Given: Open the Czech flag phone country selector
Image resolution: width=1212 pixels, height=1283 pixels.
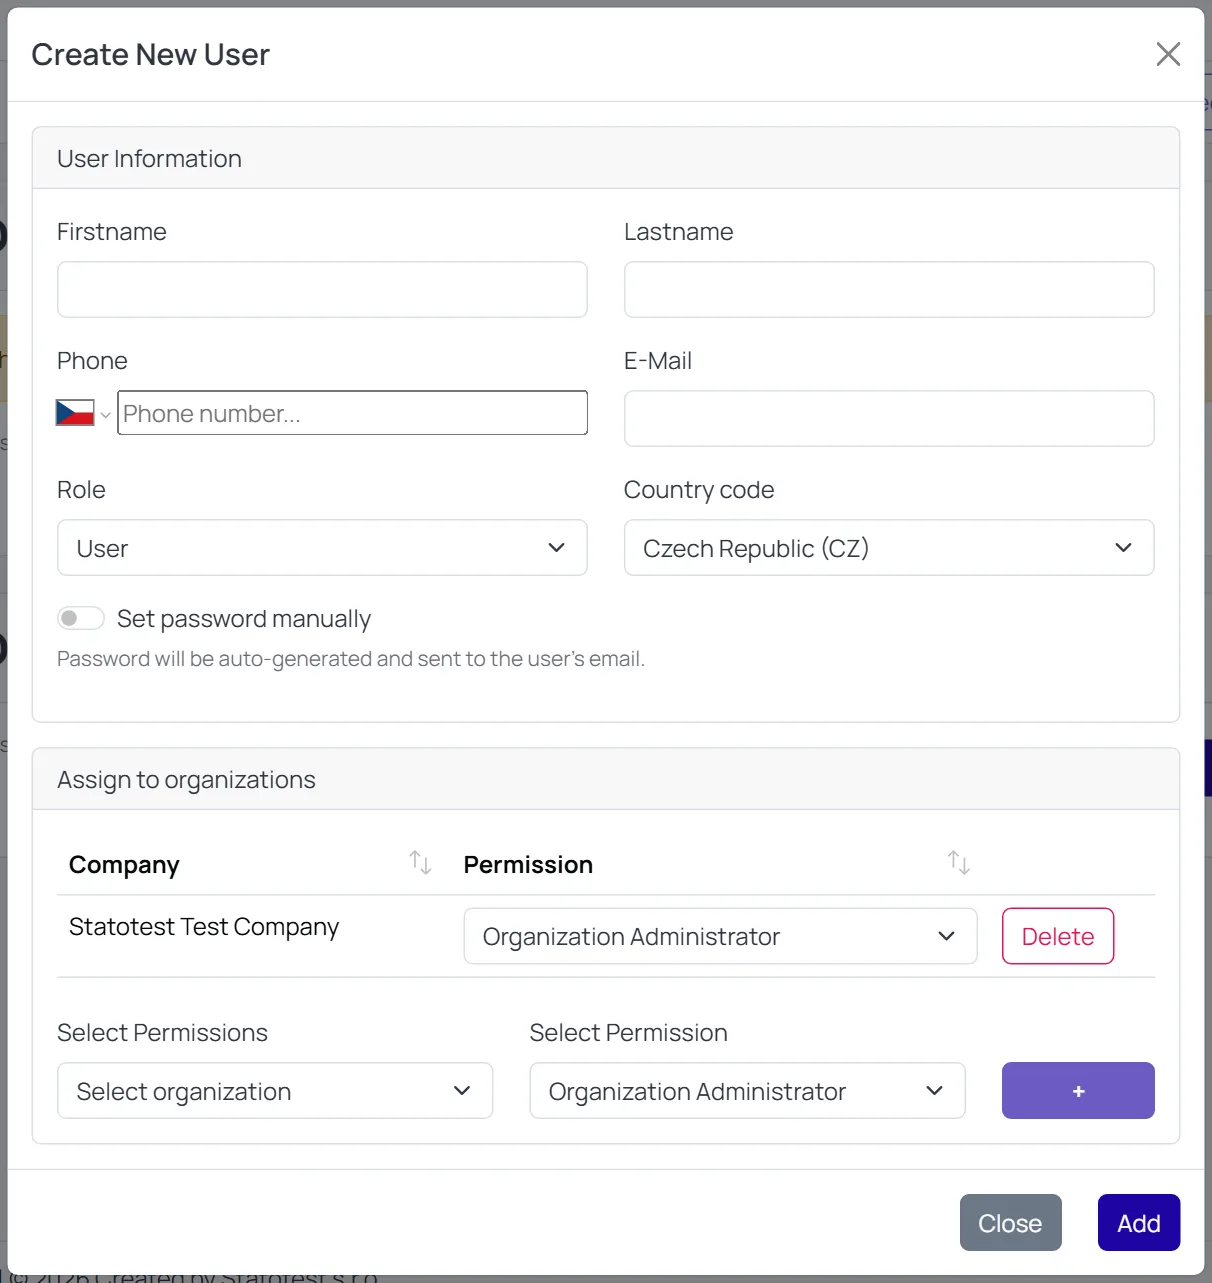Looking at the screenshot, I should tap(83, 413).
